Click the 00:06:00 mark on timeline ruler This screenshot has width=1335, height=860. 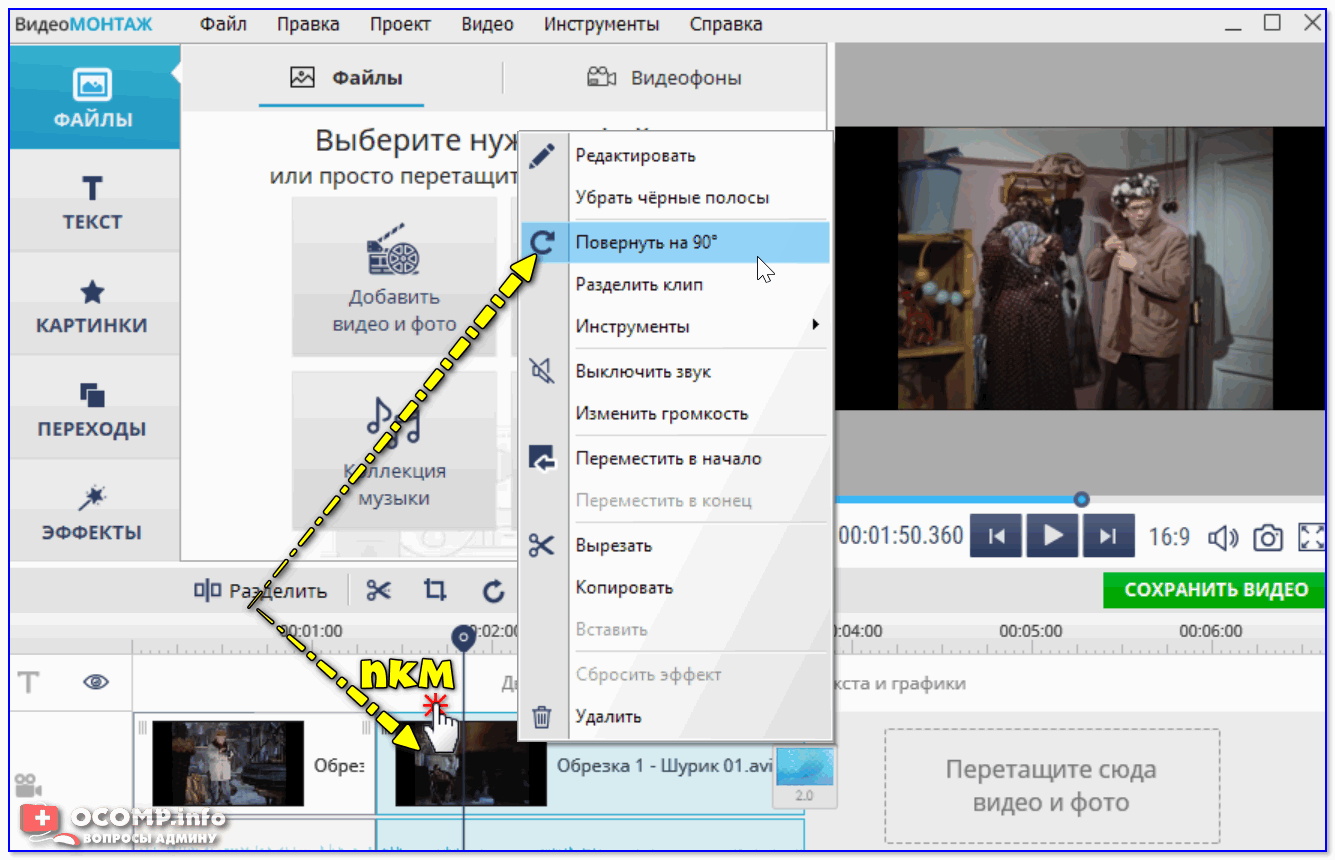coord(1210,632)
